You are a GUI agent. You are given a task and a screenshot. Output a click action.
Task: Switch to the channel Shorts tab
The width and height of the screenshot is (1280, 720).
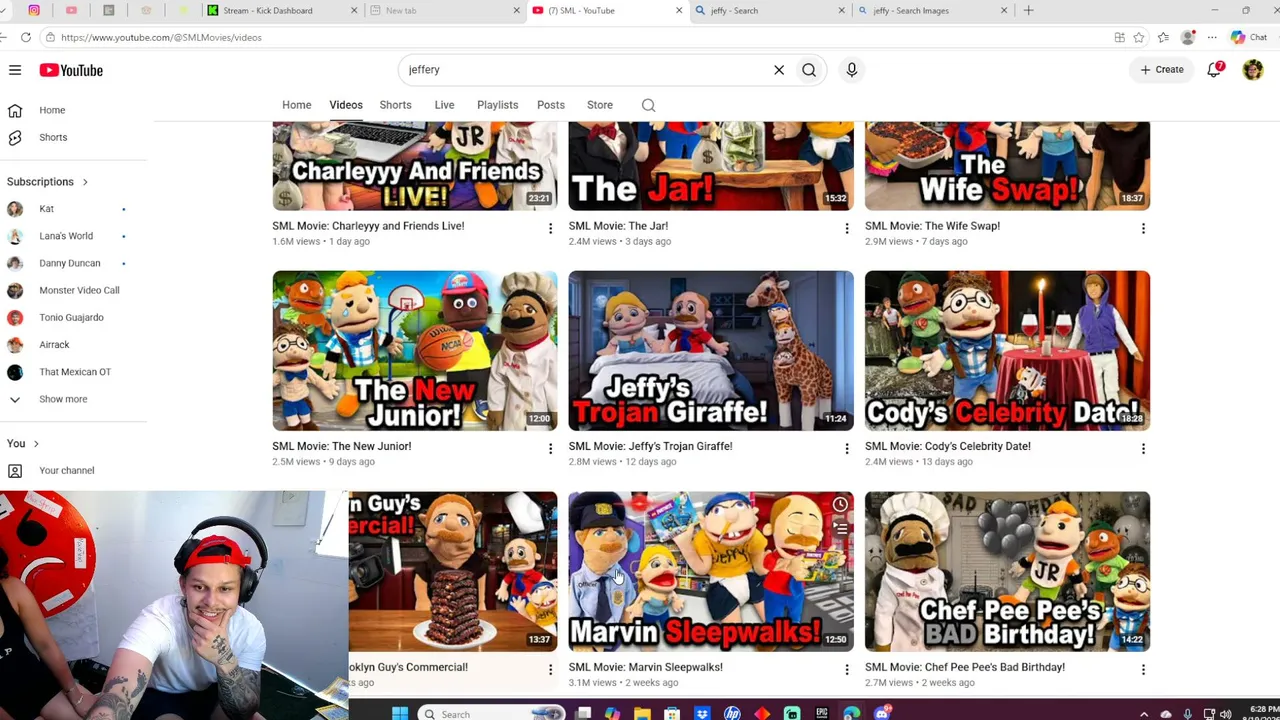[395, 105]
